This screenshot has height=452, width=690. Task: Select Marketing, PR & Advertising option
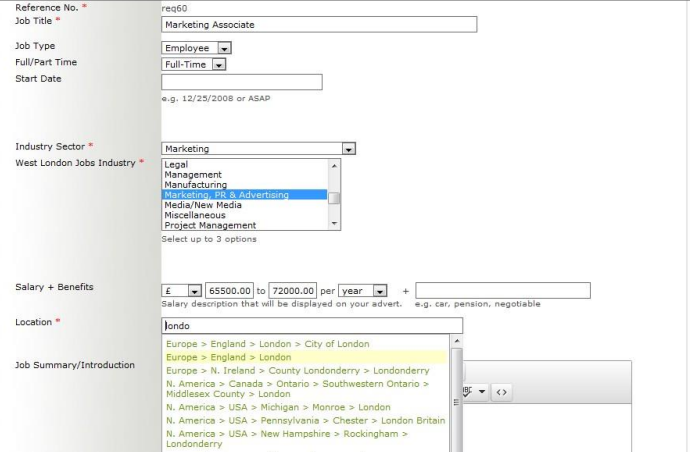245,195
